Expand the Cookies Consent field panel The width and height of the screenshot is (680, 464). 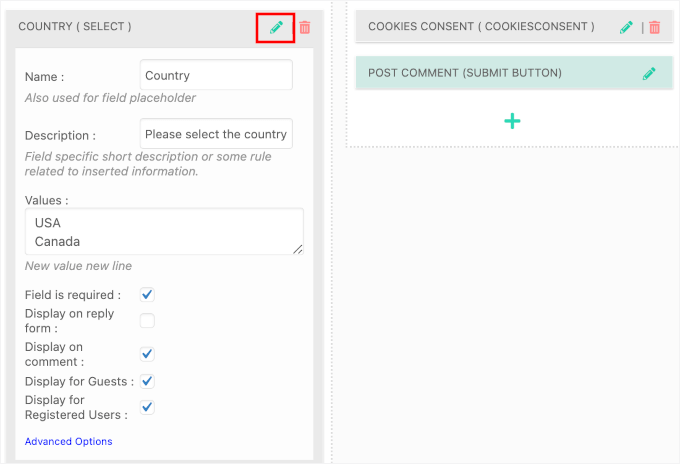coord(480,27)
